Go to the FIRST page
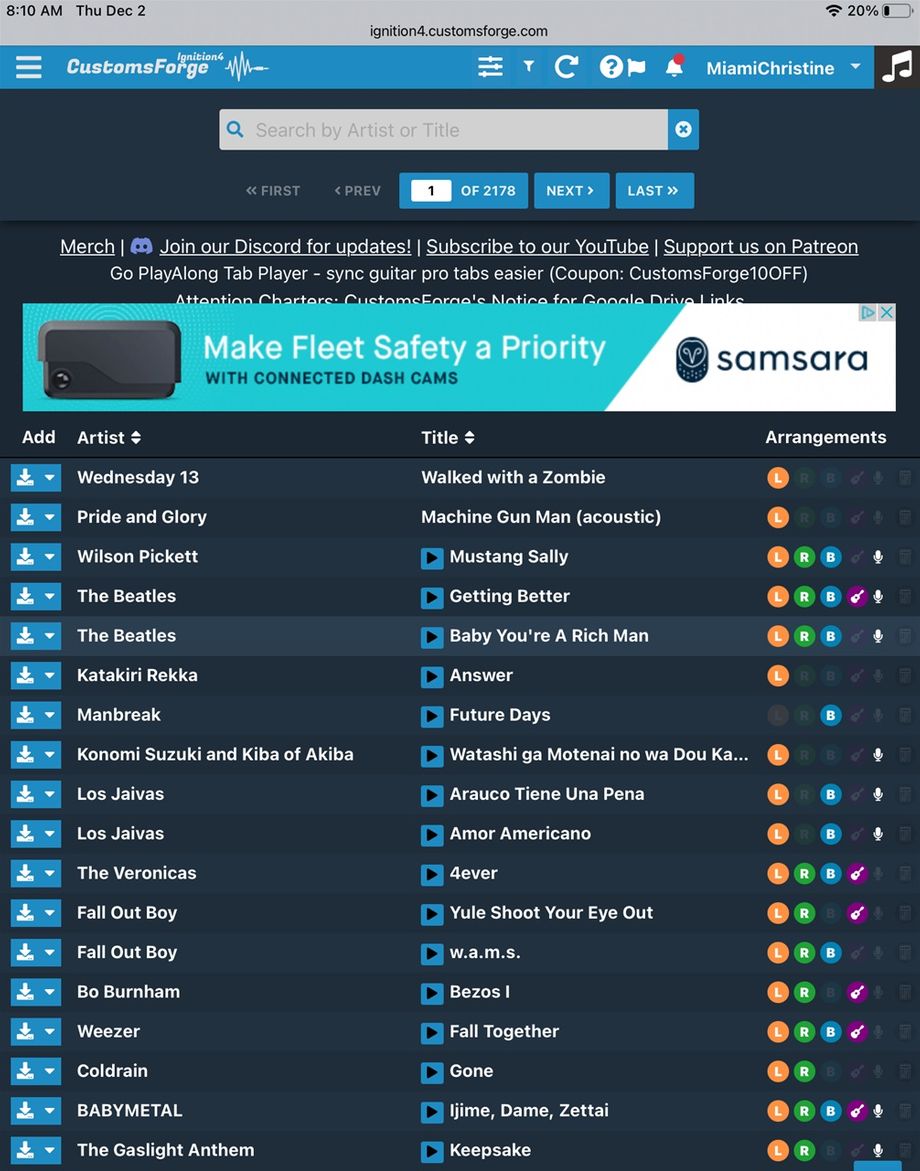920x1171 pixels. pos(273,190)
